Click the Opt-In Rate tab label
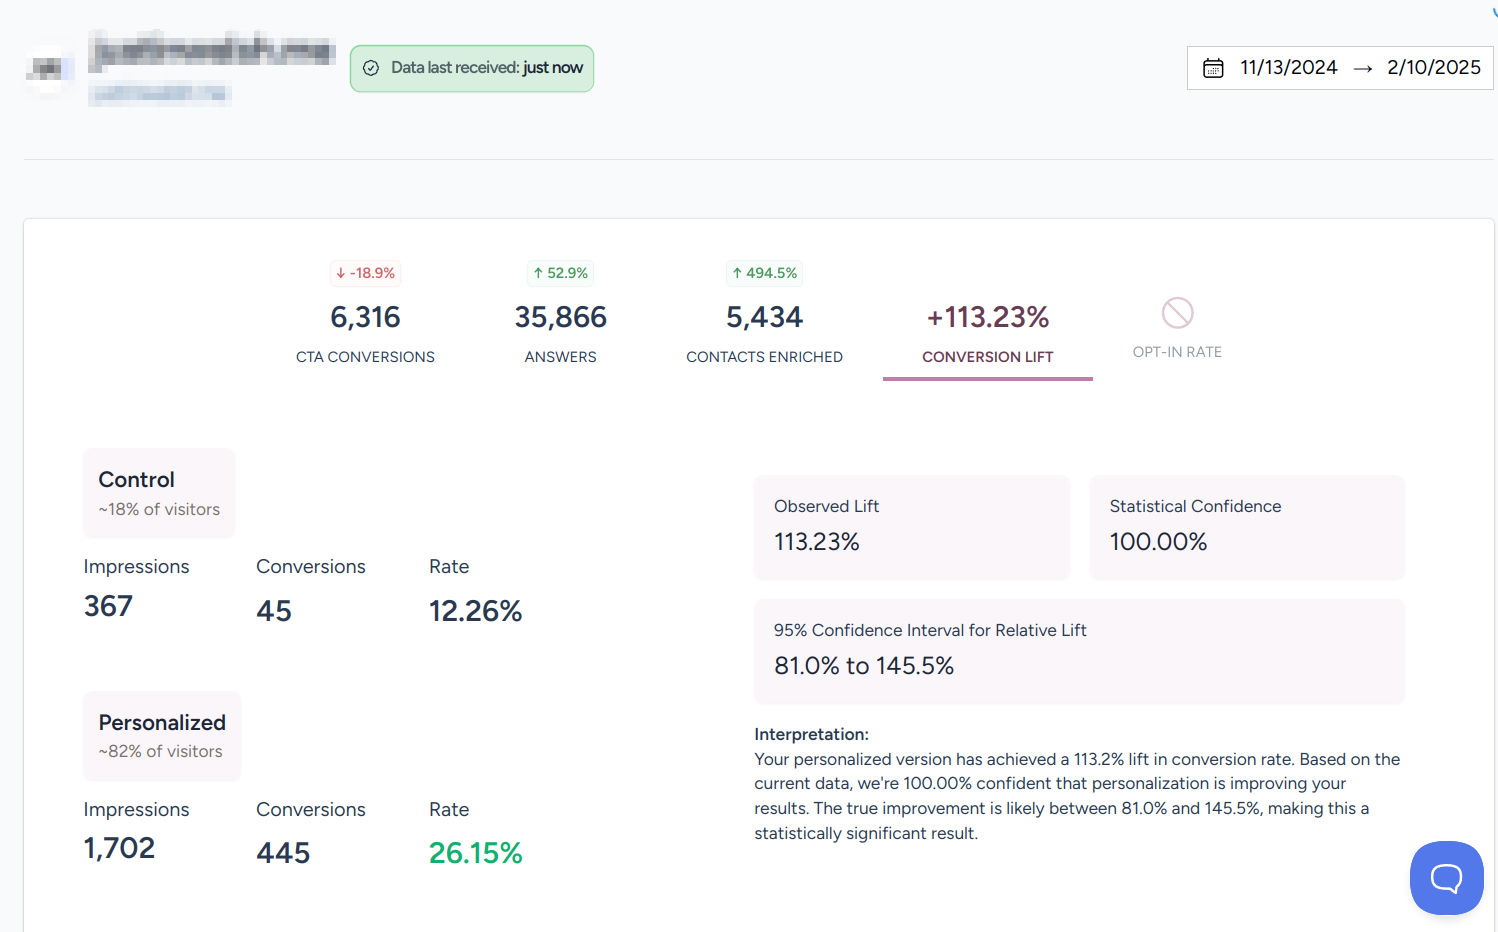The image size is (1498, 932). point(1177,352)
